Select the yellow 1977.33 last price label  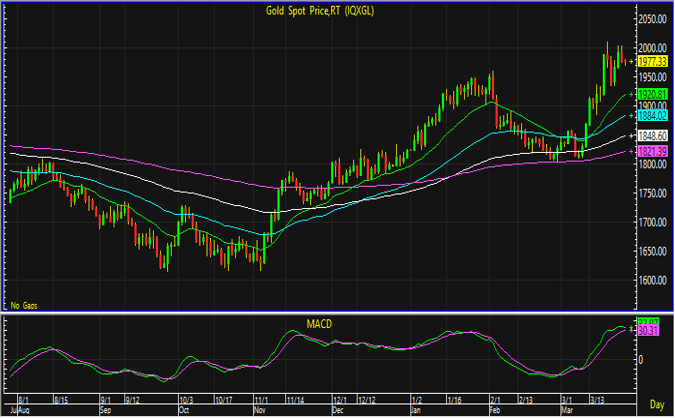pyautogui.click(x=653, y=62)
